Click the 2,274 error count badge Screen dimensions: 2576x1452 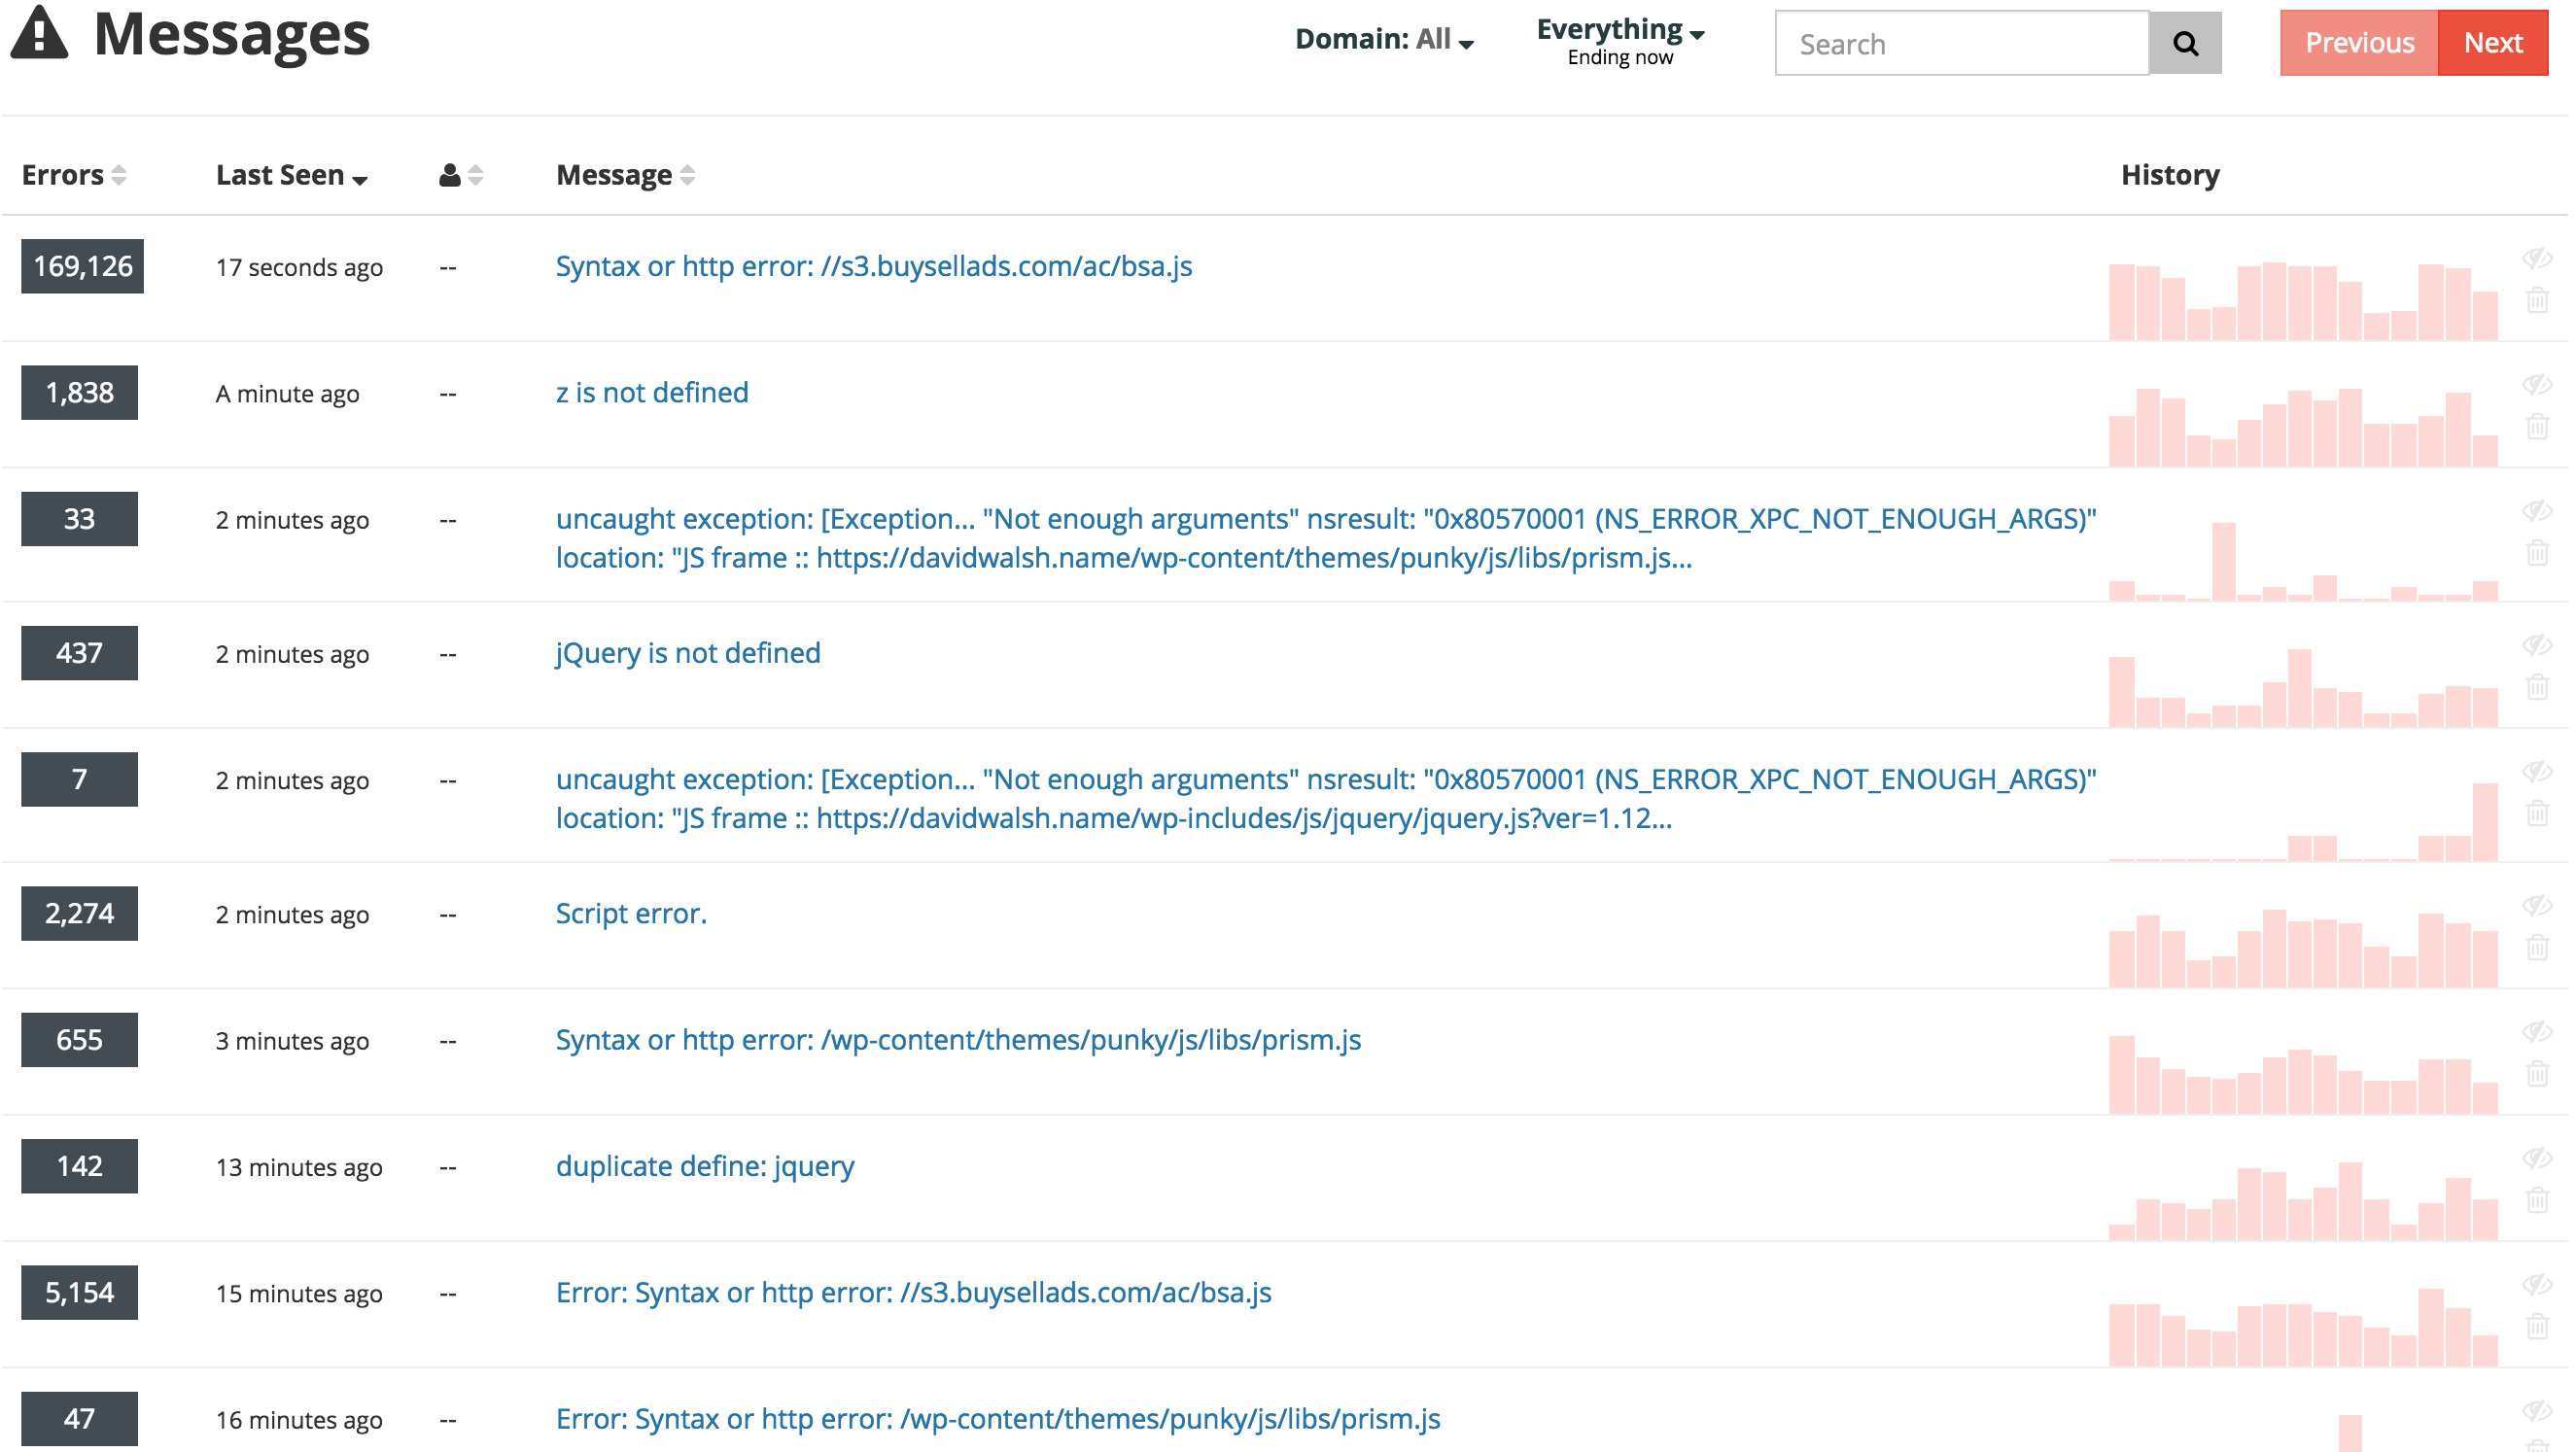click(79, 913)
